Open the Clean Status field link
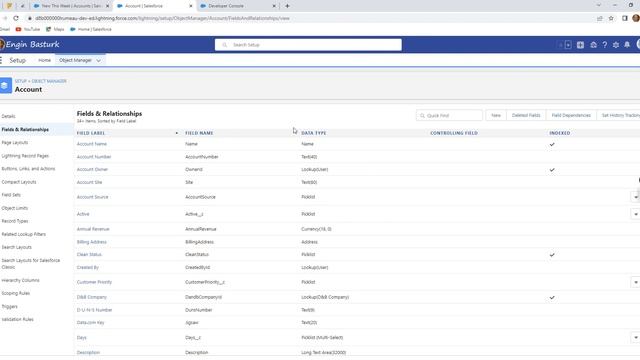 89,255
